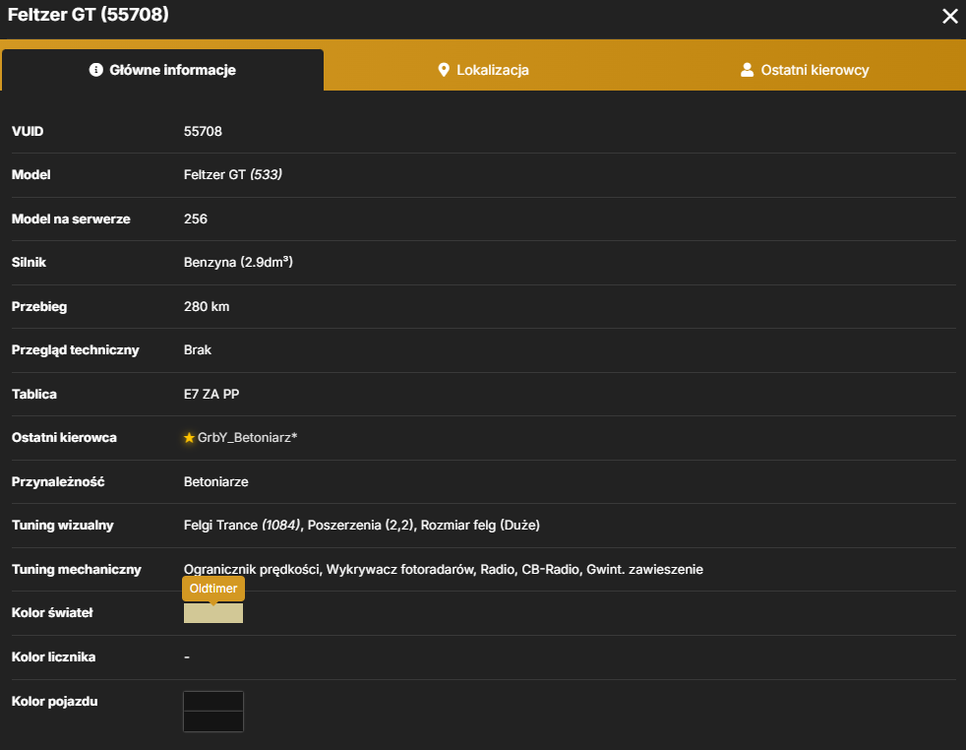
Task: Click the Przynależność row label
Action: (x=58, y=482)
